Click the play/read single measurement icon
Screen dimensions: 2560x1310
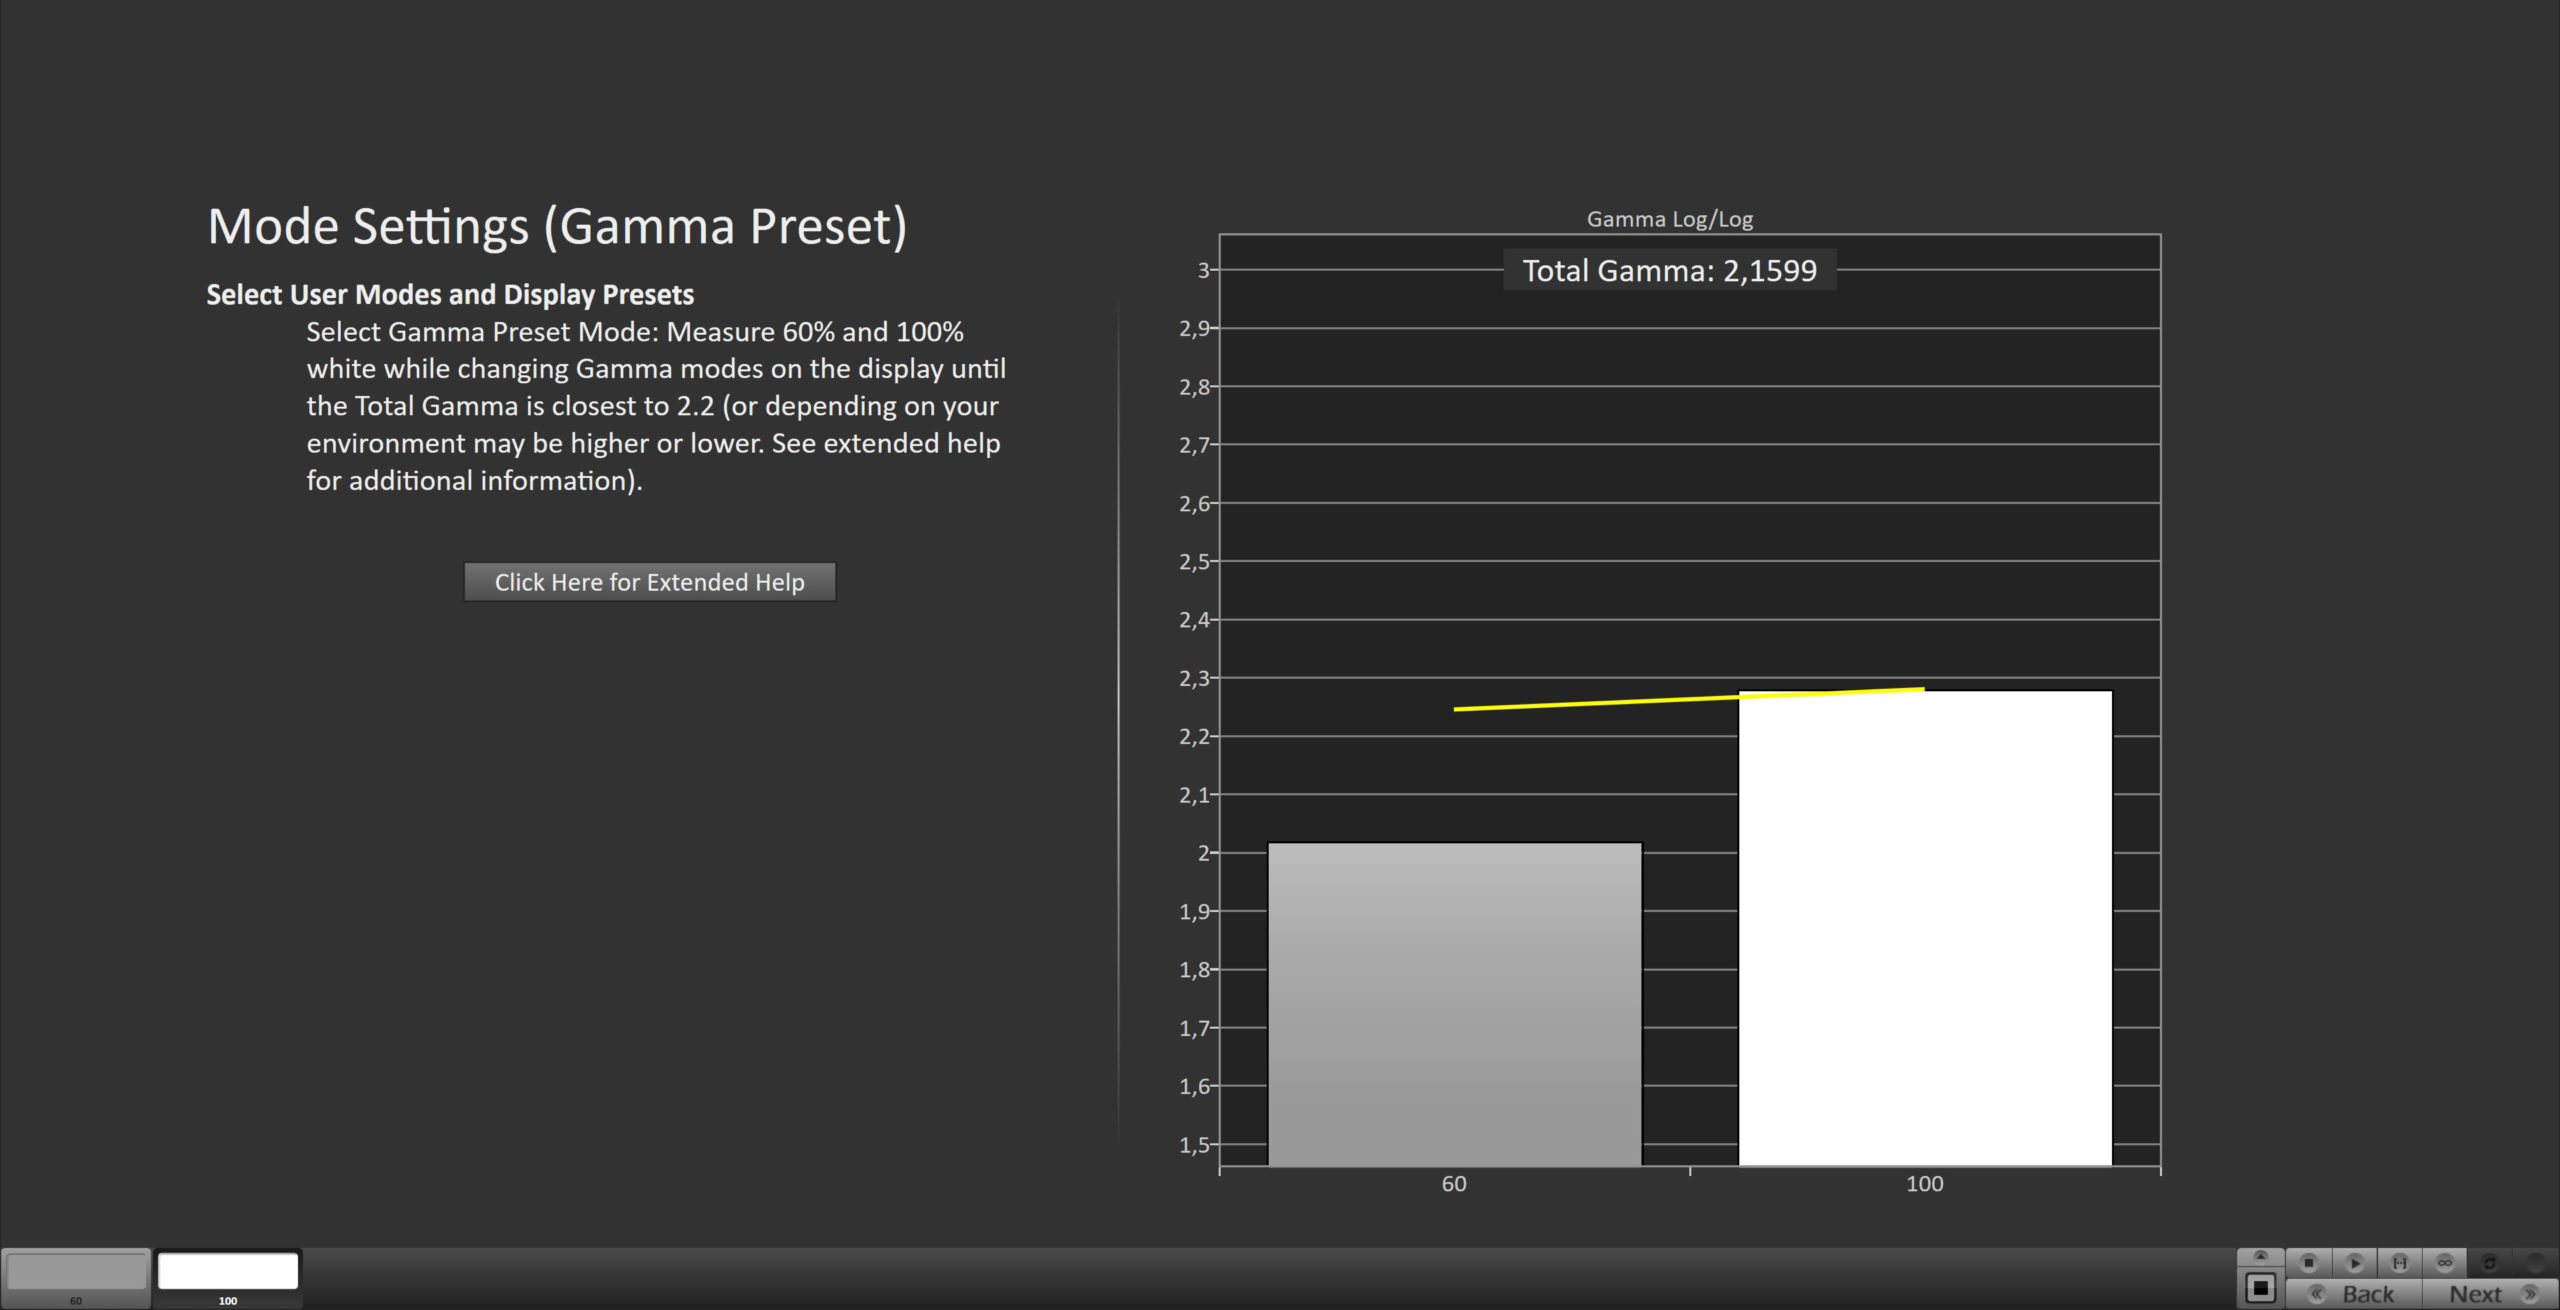click(x=2355, y=1263)
